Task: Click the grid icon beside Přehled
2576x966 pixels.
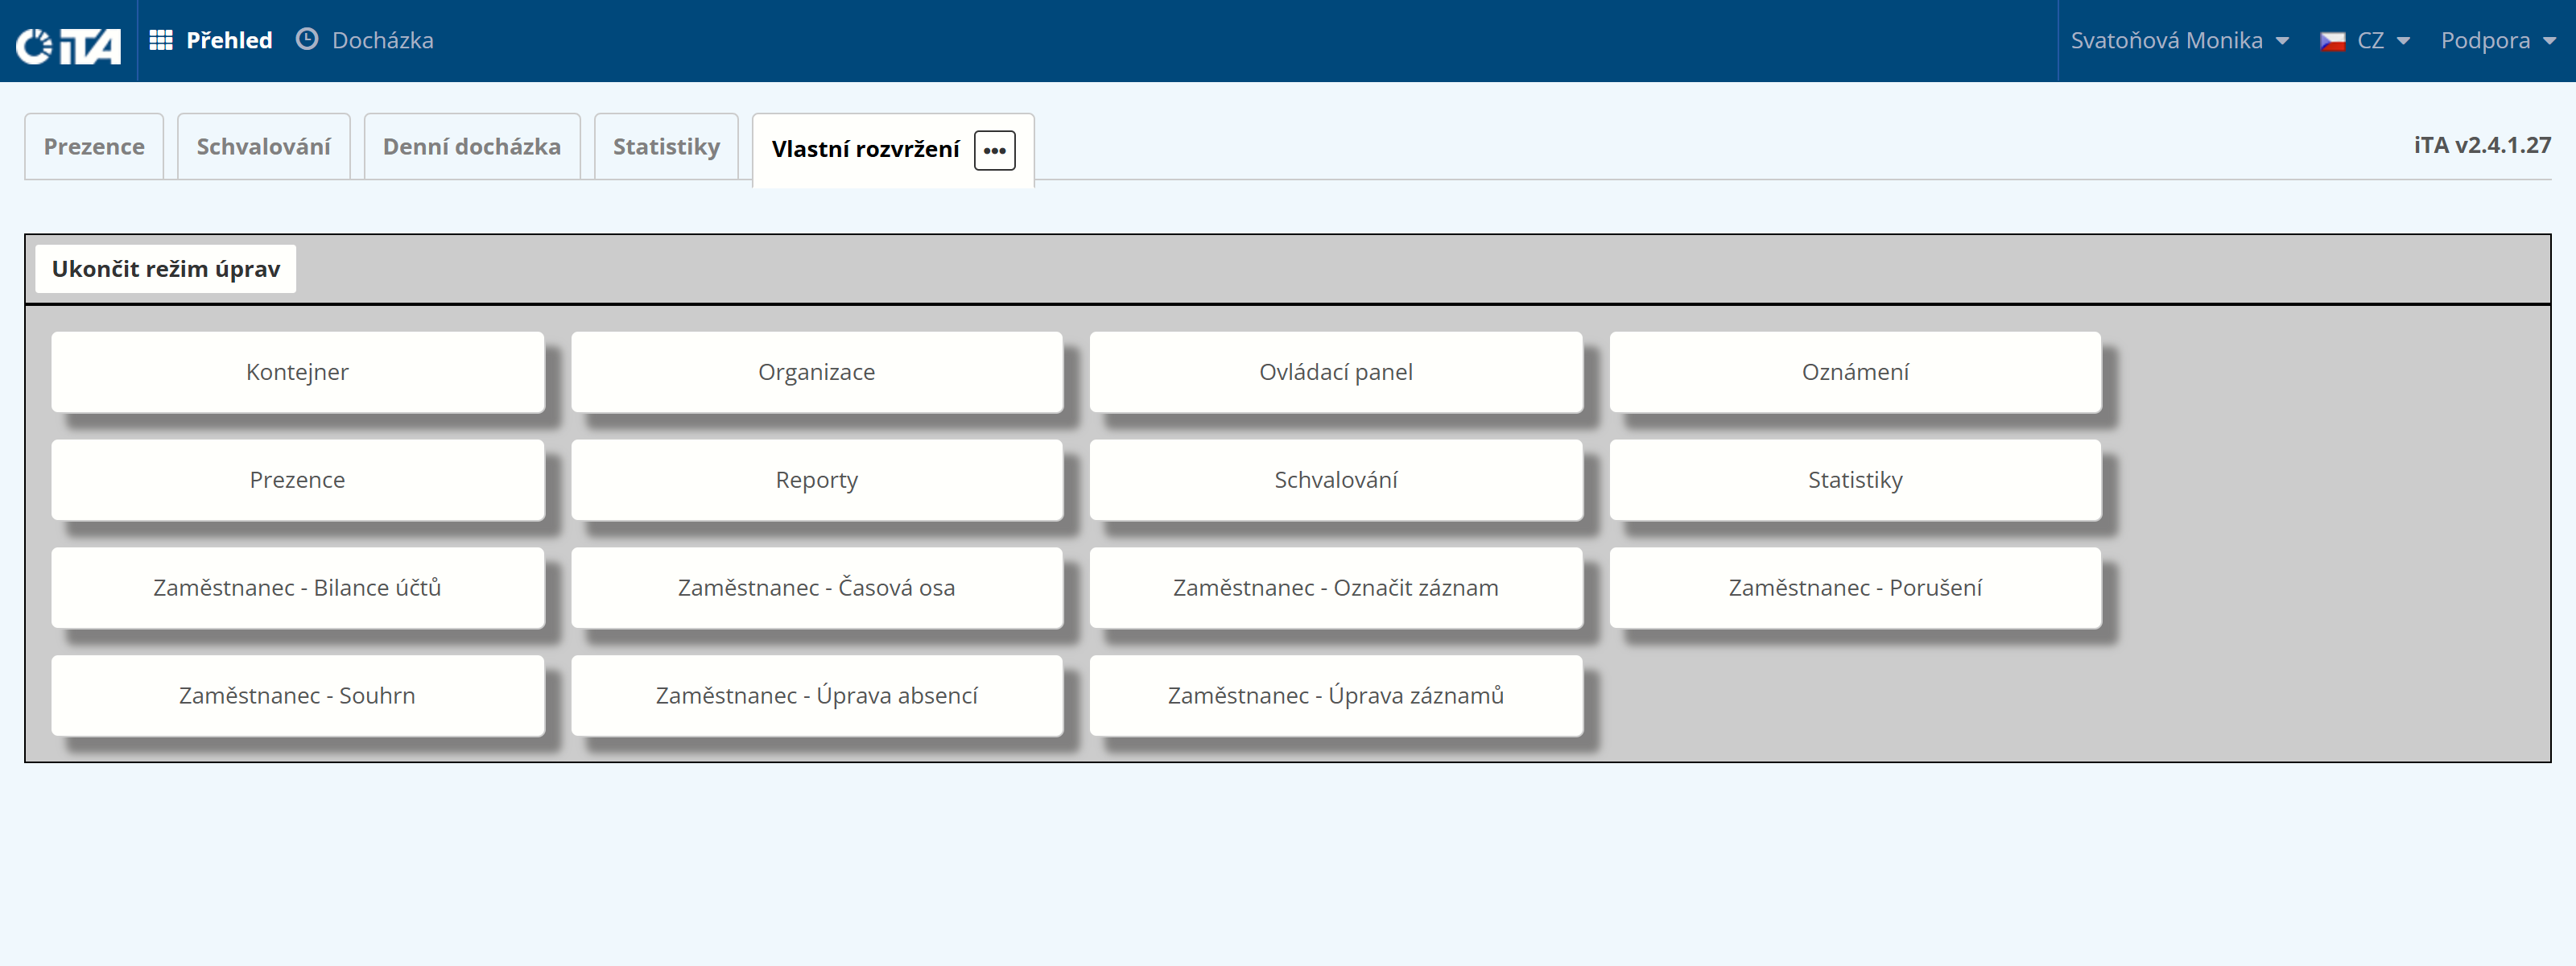Action: [x=161, y=40]
